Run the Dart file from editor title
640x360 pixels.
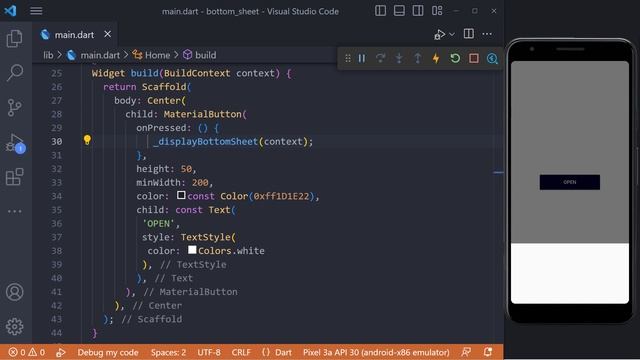point(439,34)
